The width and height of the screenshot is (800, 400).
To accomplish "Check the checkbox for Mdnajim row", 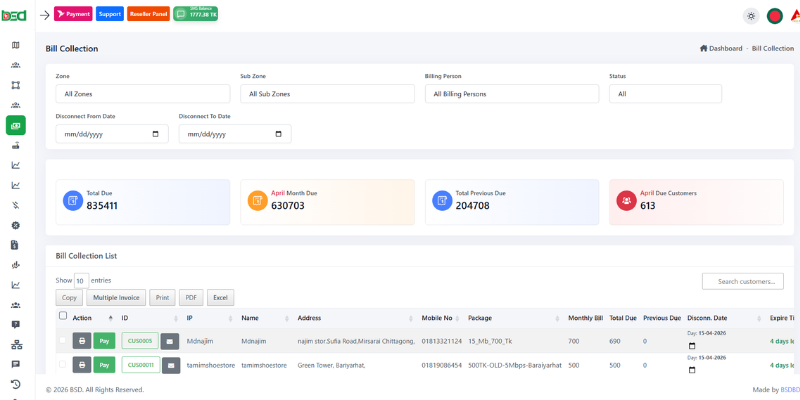I will (64, 341).
